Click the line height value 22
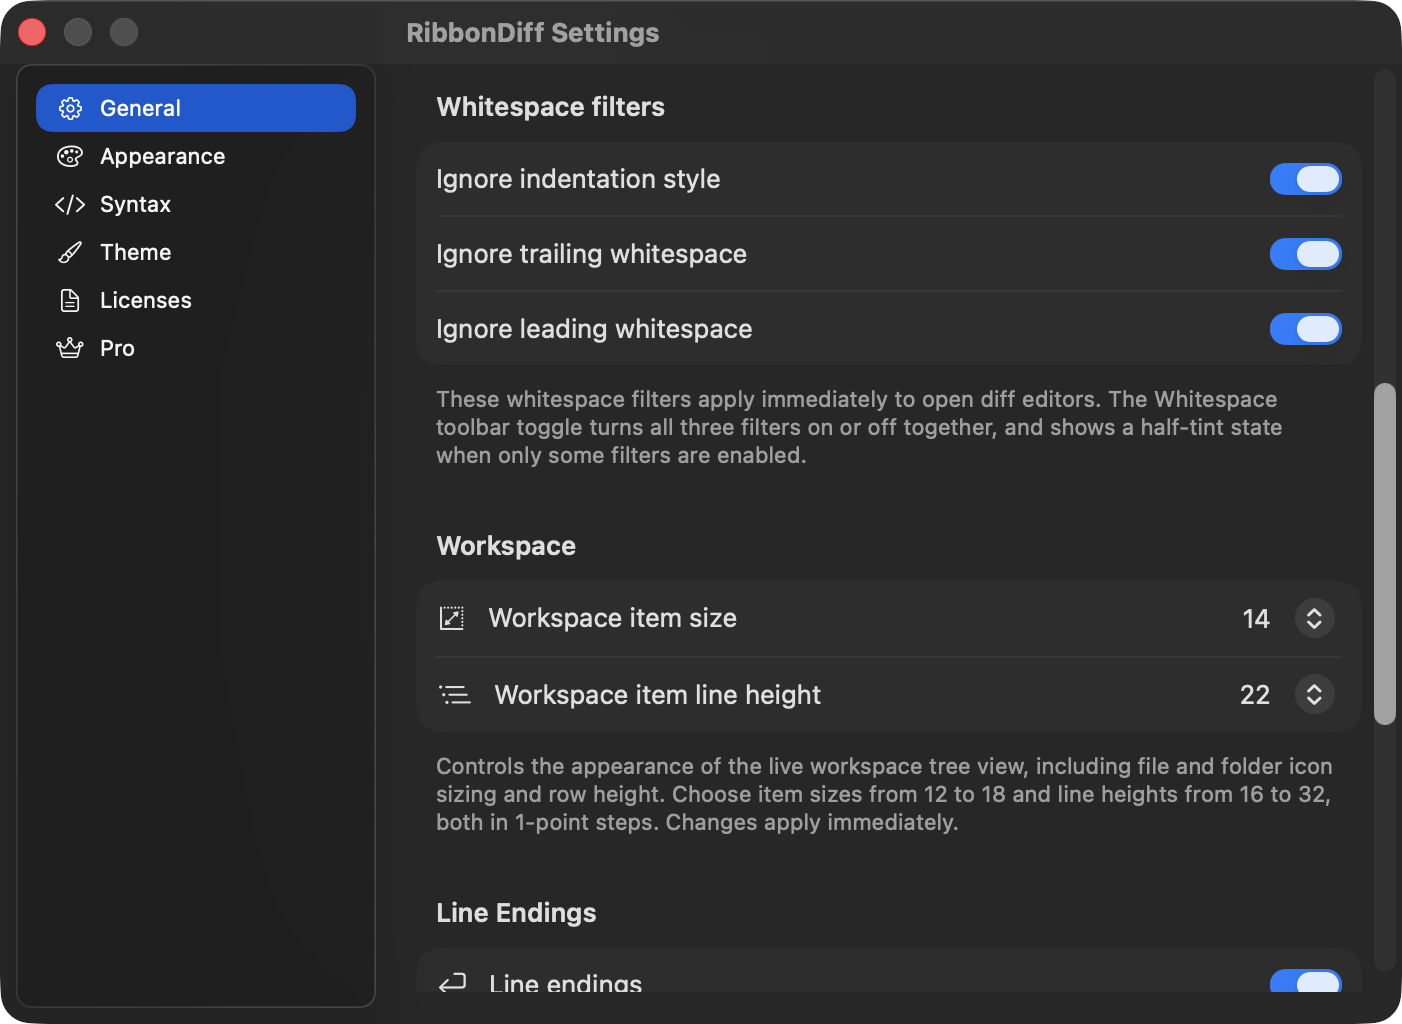Viewport: 1402px width, 1024px height. coord(1255,695)
